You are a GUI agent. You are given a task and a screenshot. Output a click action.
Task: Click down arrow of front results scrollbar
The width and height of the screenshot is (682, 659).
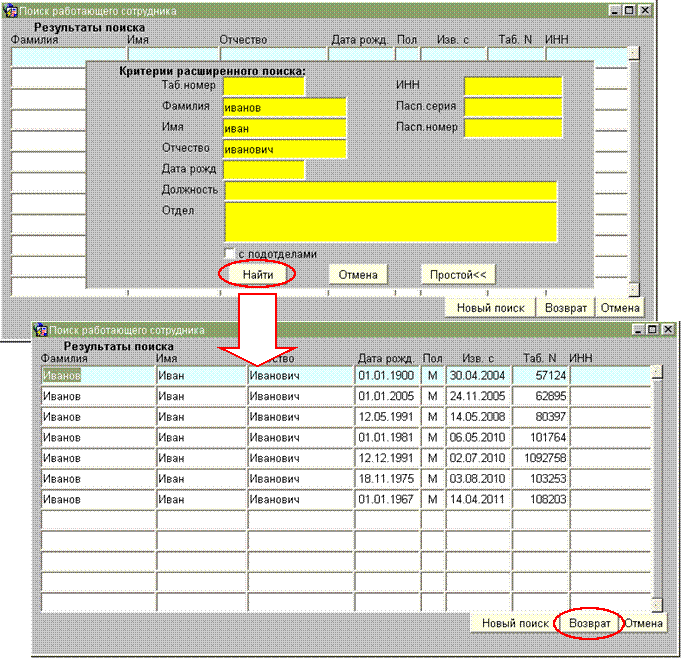(657, 605)
